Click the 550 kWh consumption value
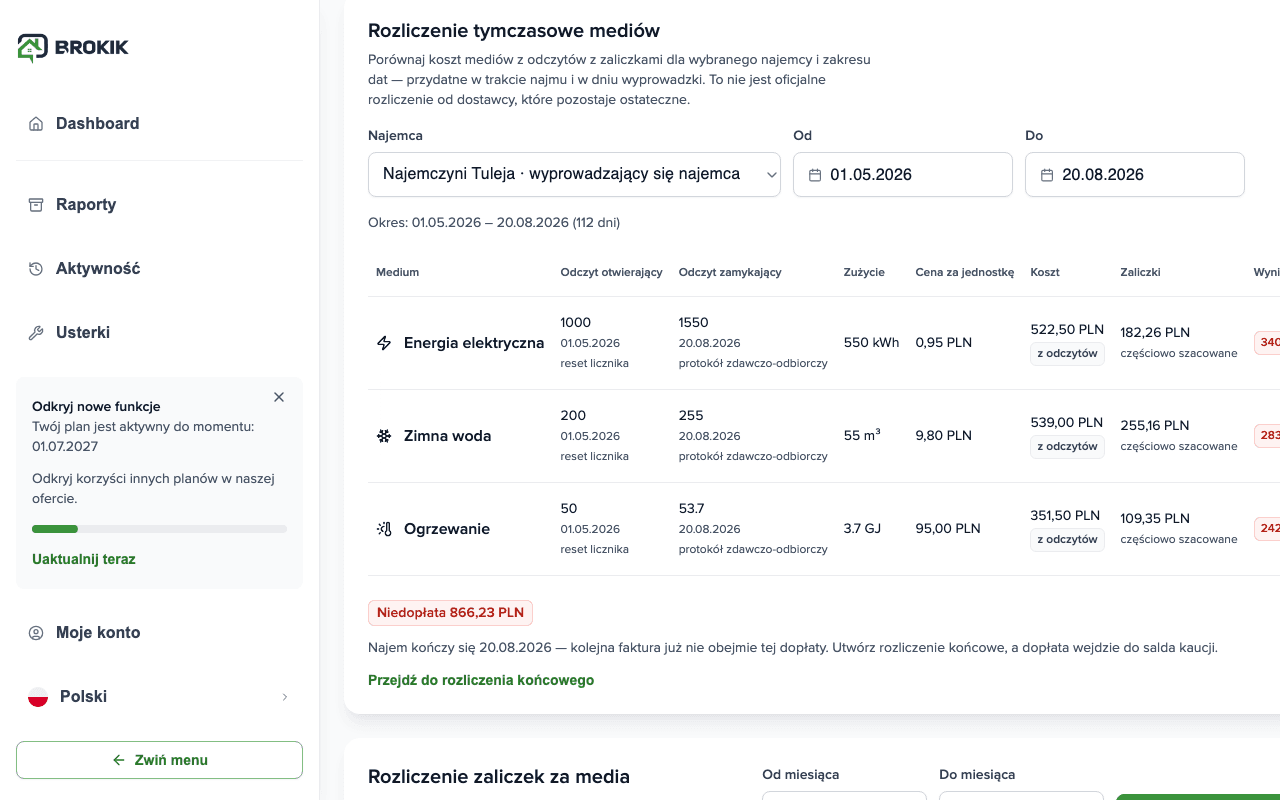Image resolution: width=1280 pixels, height=800 pixels. (x=871, y=342)
